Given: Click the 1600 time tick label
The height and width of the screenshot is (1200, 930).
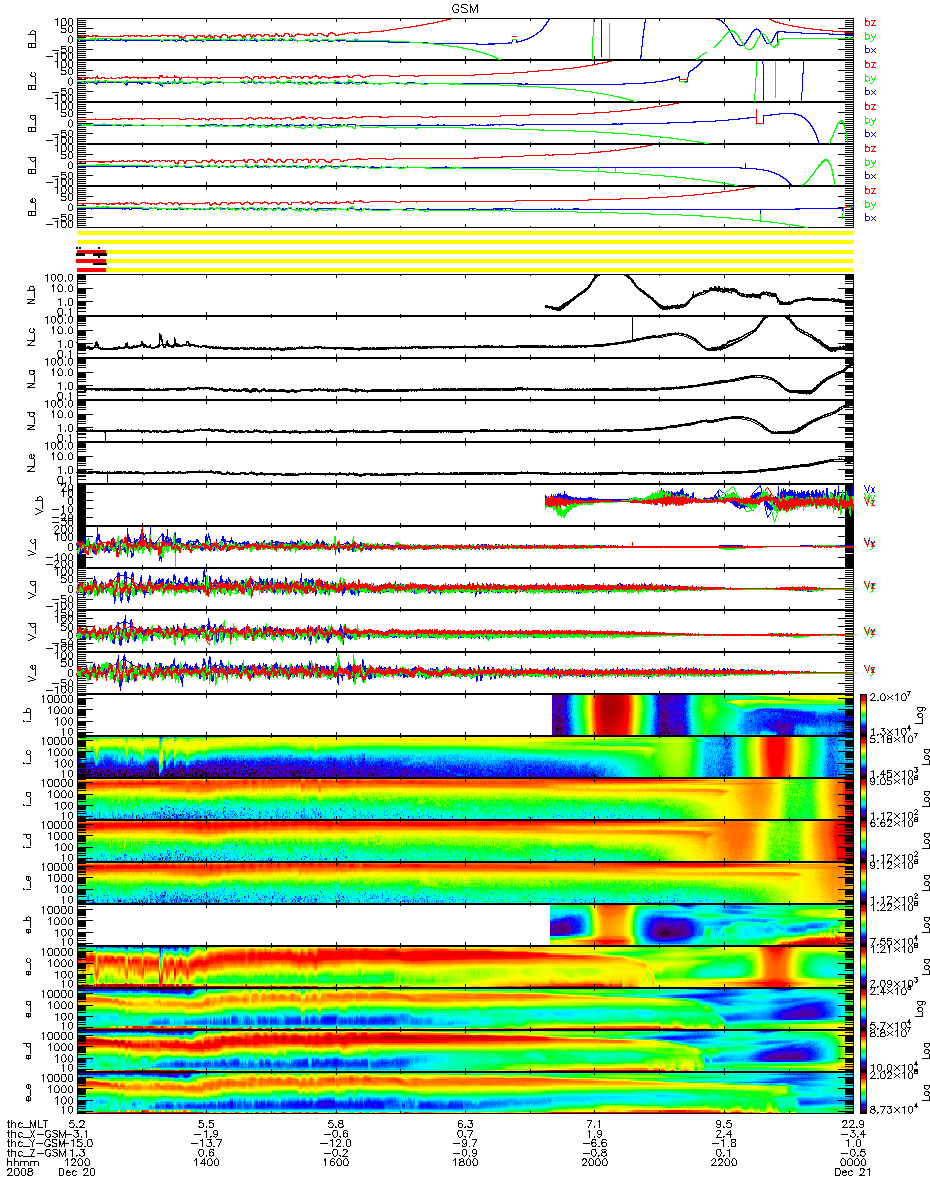Looking at the screenshot, I should 336,1165.
